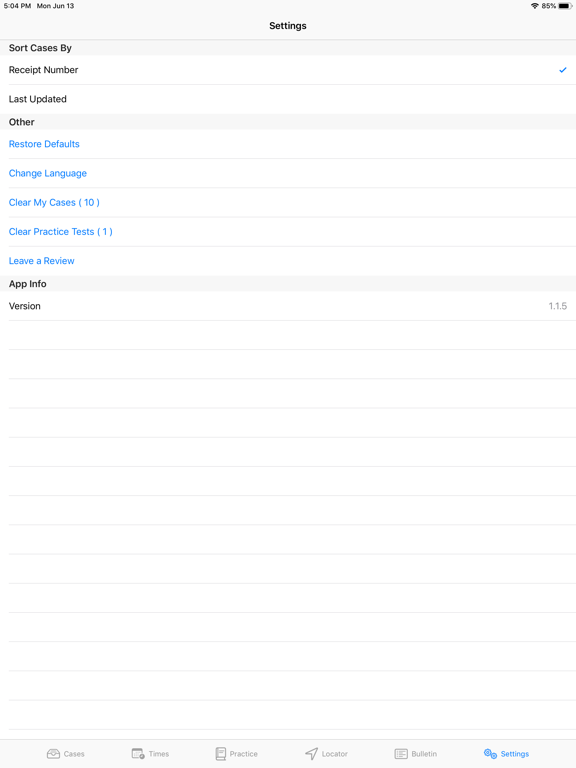Tap the Version row label
Viewport: 576px width, 768px height.
pos(24,306)
